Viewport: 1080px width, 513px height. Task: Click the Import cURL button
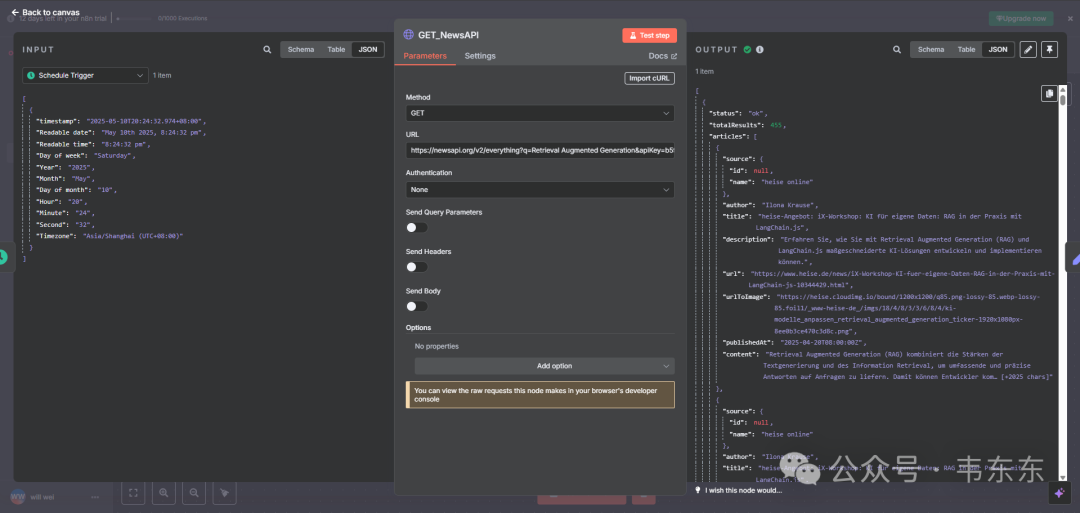(x=650, y=78)
